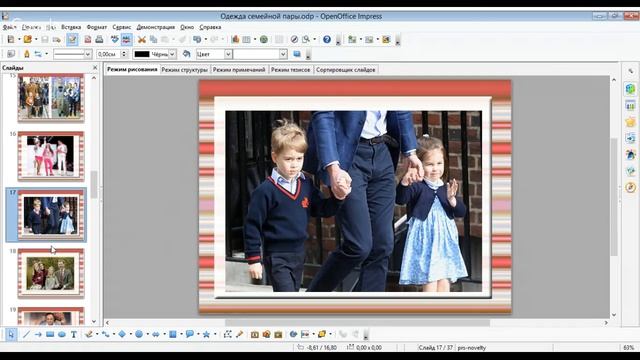Insert a table with the table icon
Viewport: 640px width, 360px height.
click(247, 40)
